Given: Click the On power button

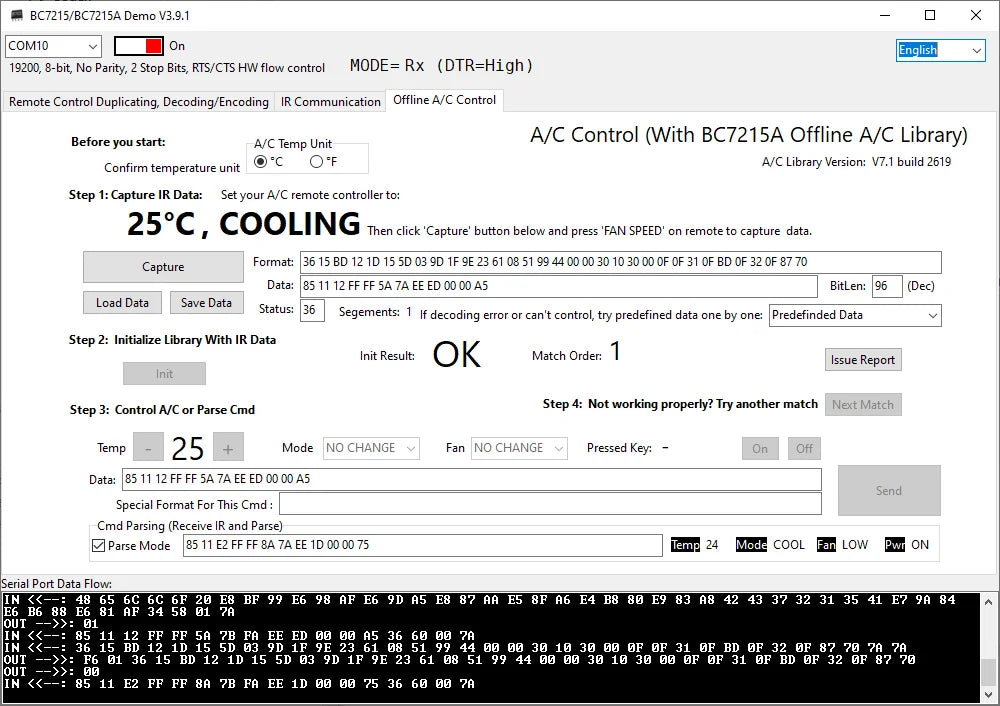Looking at the screenshot, I should tap(760, 449).
